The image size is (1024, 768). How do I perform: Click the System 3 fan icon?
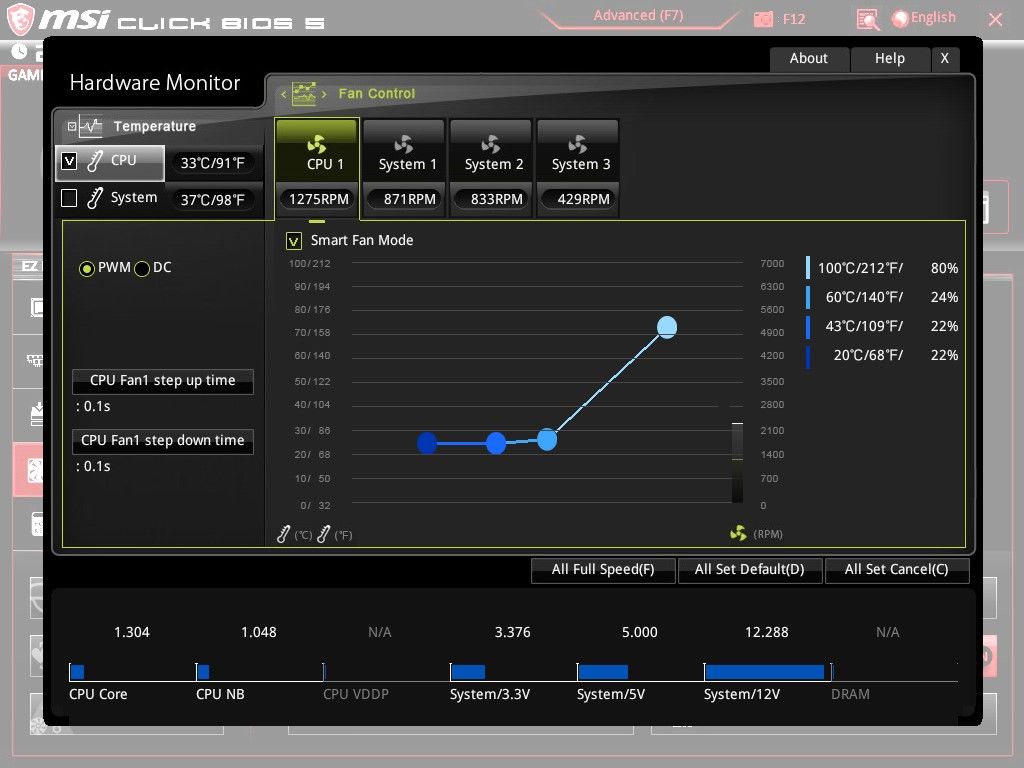(578, 144)
